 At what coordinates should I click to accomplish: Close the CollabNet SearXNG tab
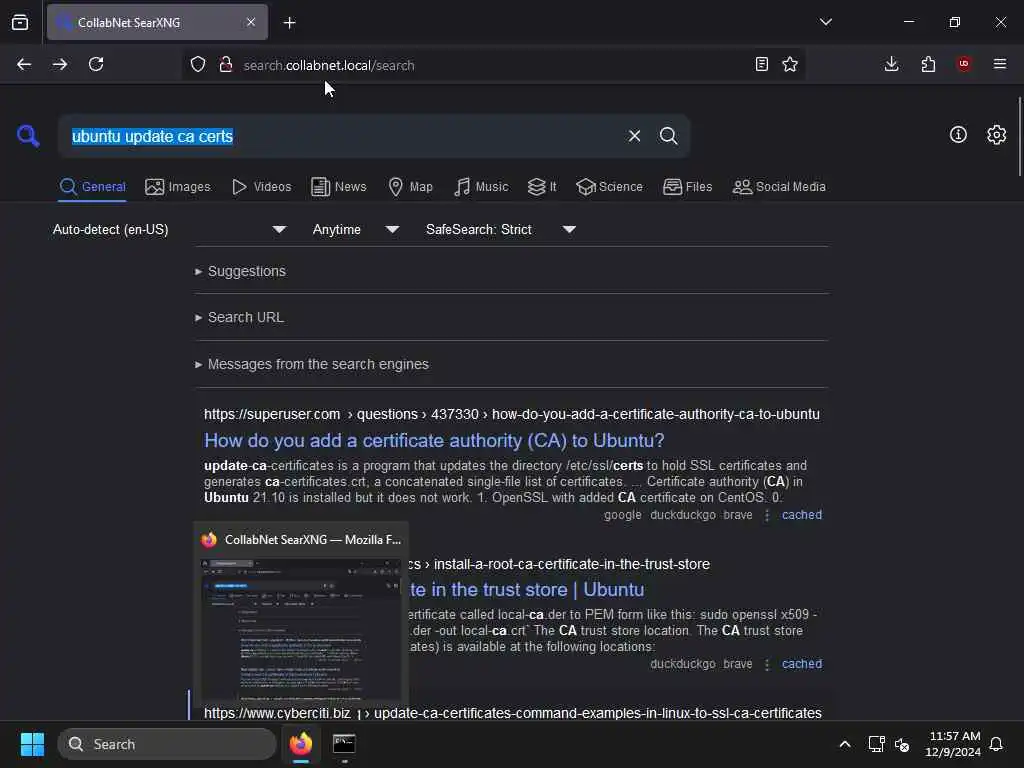click(251, 22)
